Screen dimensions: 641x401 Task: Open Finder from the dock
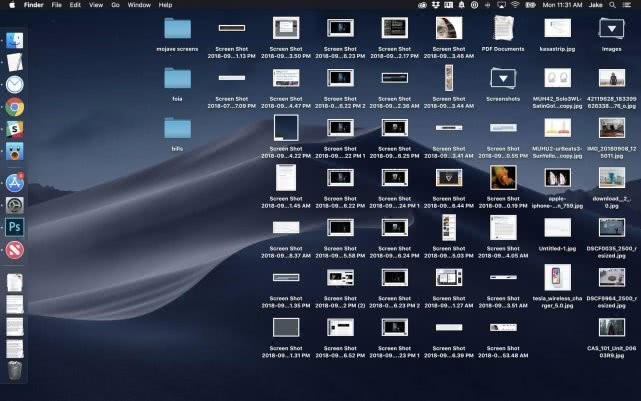click(15, 40)
